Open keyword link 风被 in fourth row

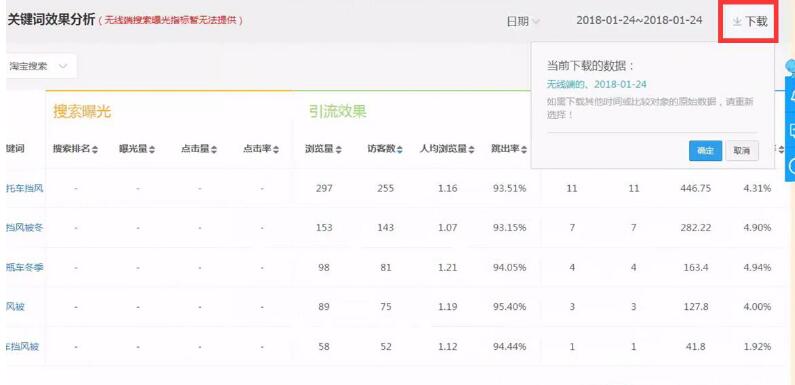click(15, 307)
